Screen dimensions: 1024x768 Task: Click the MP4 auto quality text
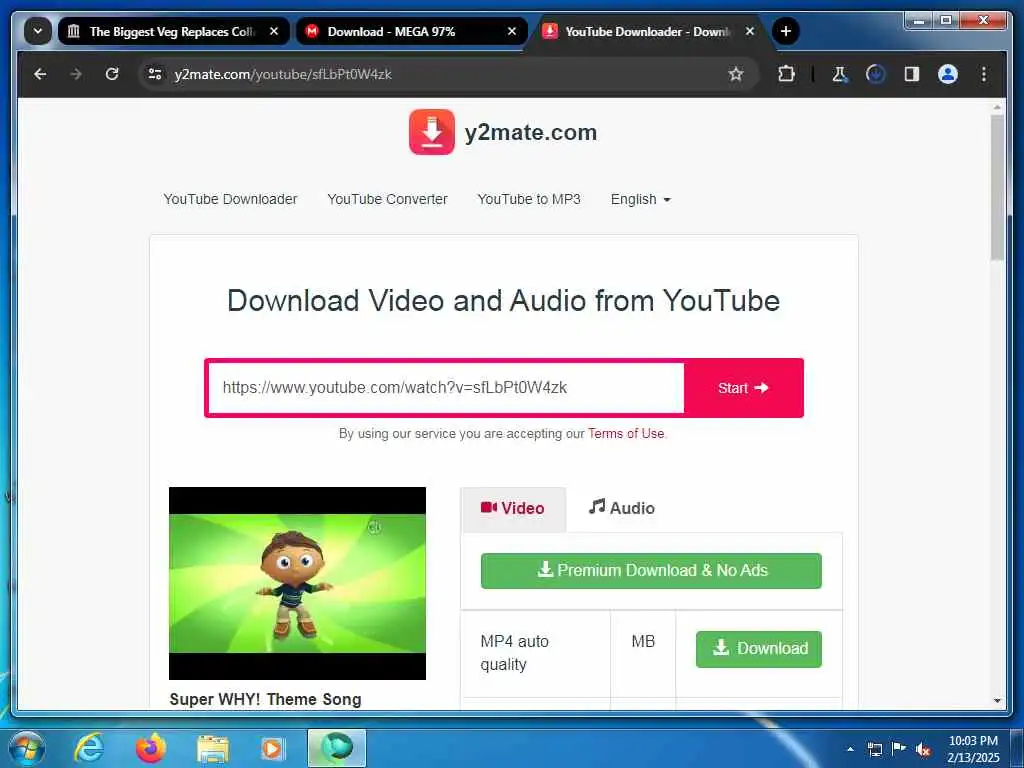515,653
